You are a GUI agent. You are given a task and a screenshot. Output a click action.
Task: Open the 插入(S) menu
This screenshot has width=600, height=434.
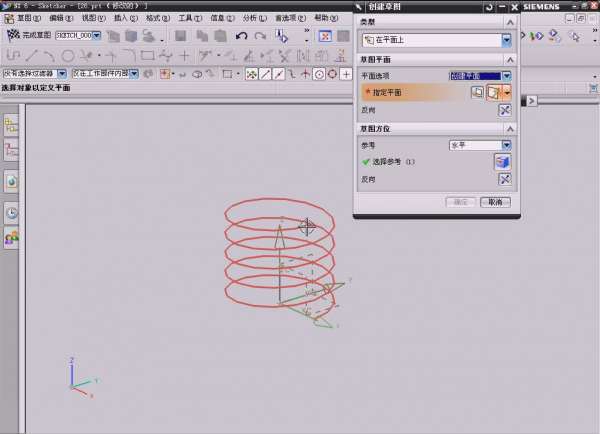point(126,18)
